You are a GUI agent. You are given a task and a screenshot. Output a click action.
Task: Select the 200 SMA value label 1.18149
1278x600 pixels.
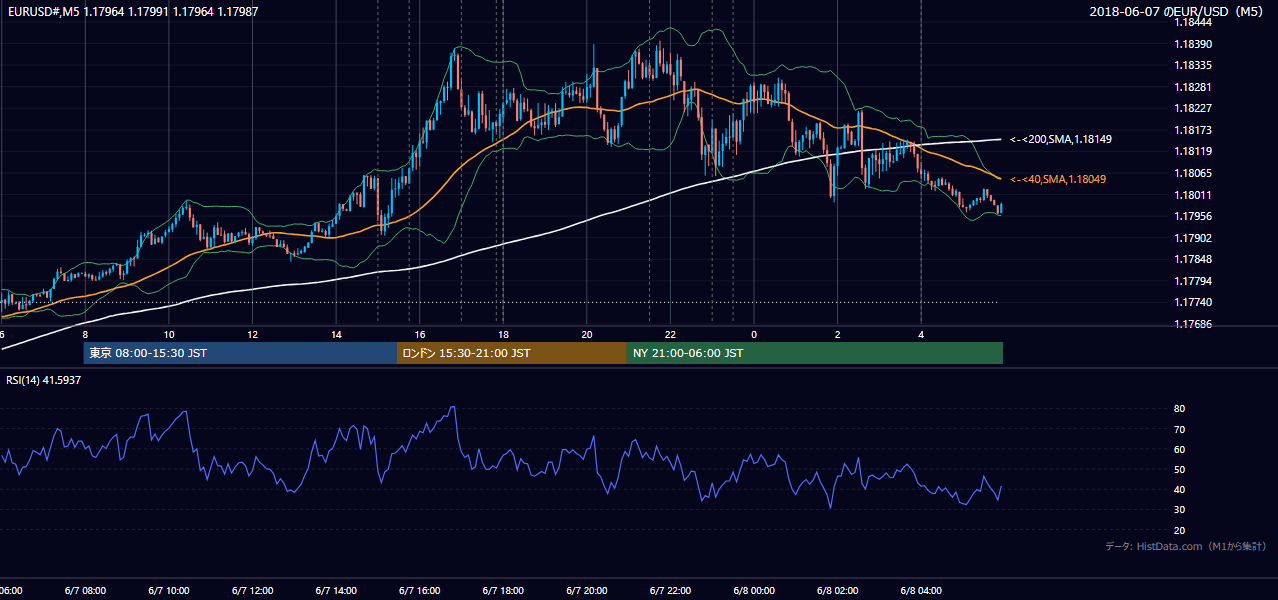pyautogui.click(x=1061, y=139)
